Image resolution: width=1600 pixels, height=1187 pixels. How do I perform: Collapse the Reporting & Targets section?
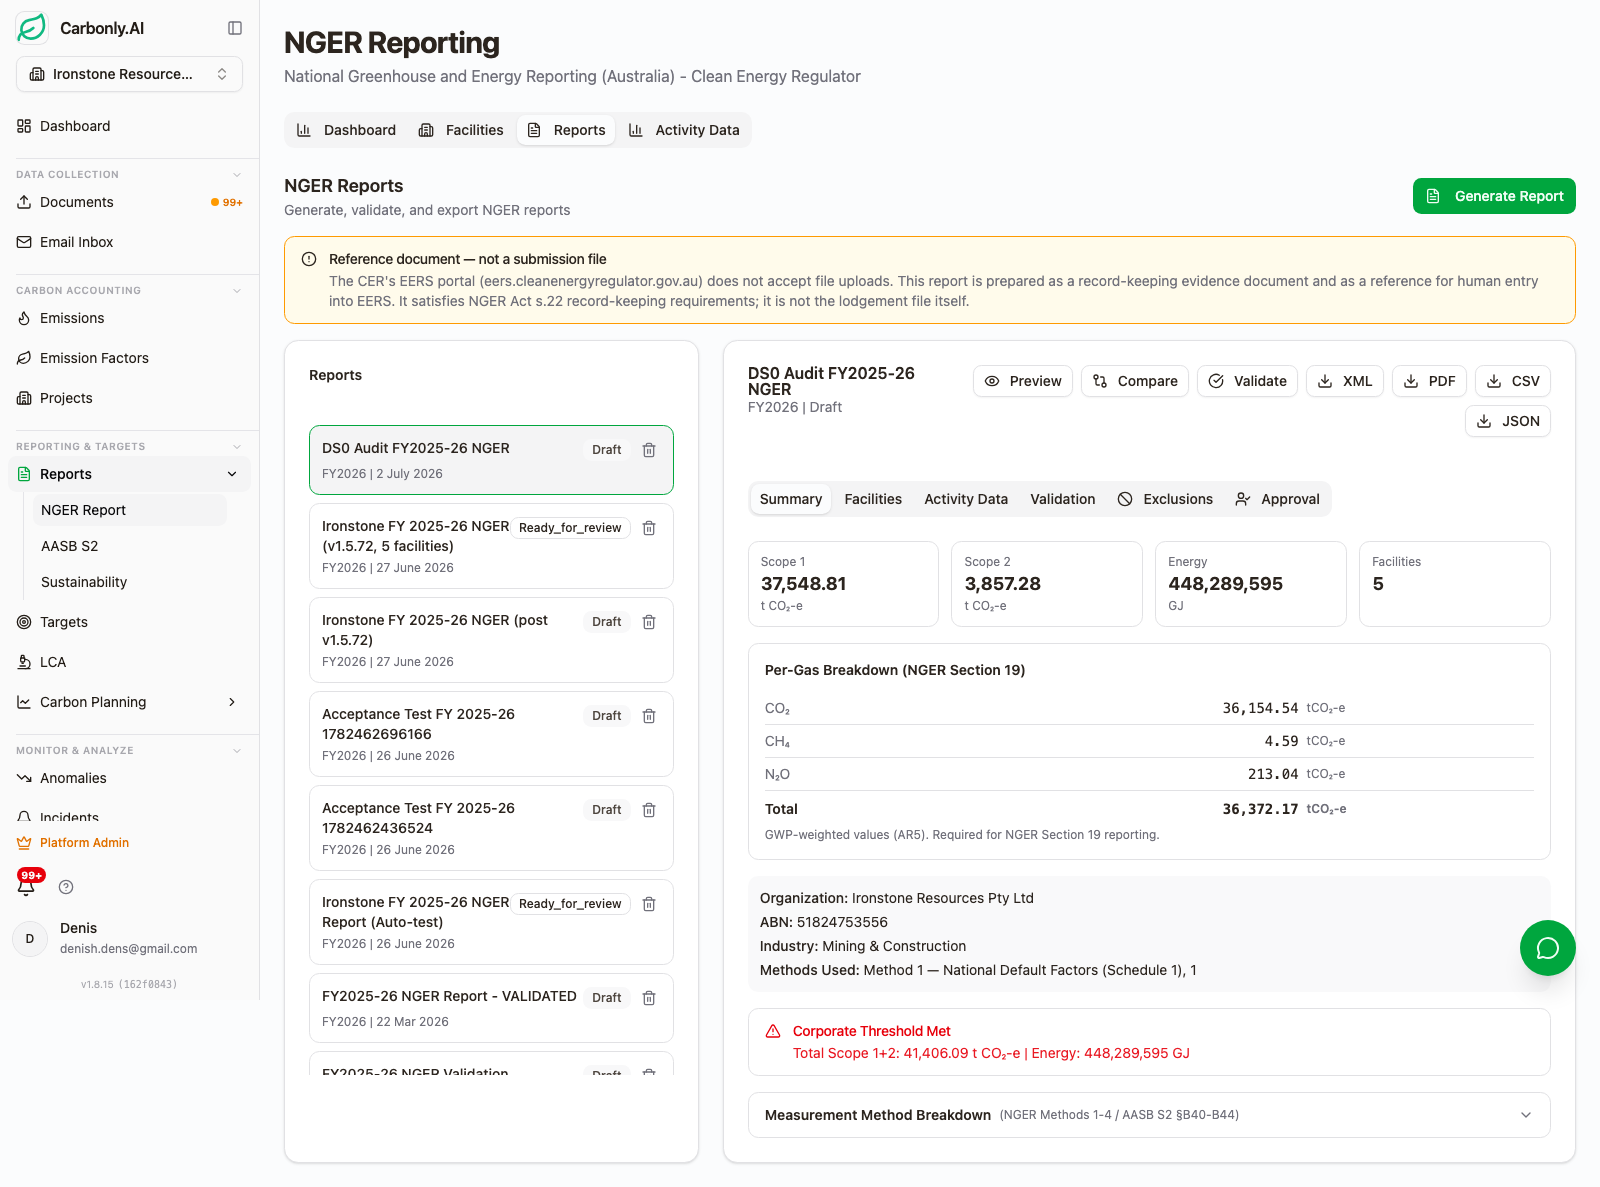pyautogui.click(x=237, y=446)
